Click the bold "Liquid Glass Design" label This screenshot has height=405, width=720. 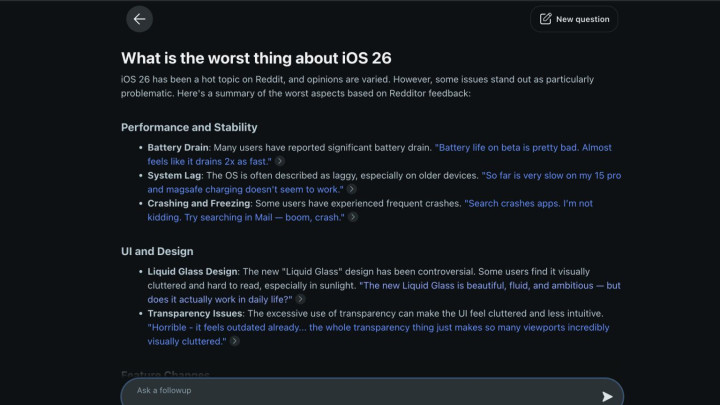(x=192, y=272)
